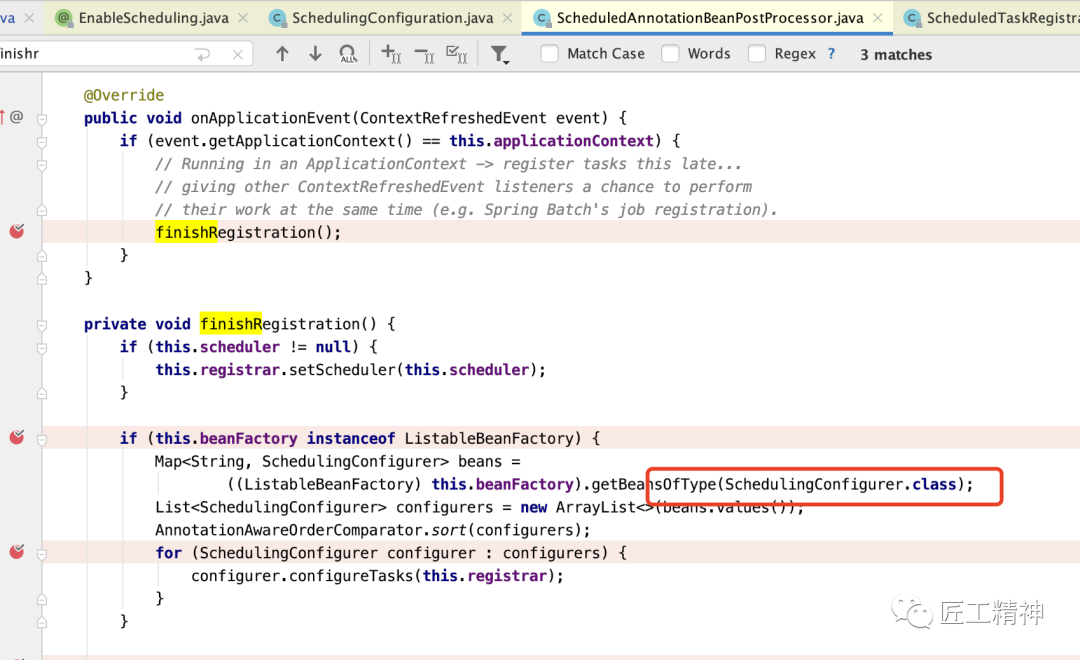This screenshot has width=1080, height=660.
Task: Close ScheduledAnnotationBeanPostProcessor.java tab
Action: click(878, 18)
